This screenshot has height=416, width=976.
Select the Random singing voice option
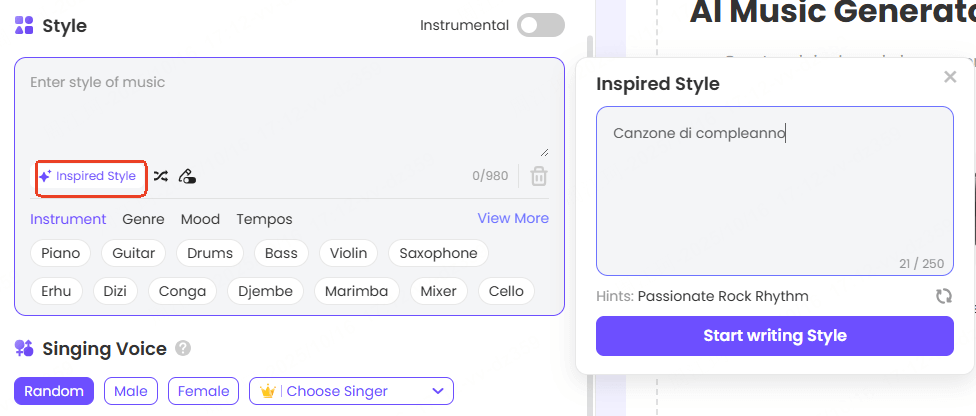(54, 391)
